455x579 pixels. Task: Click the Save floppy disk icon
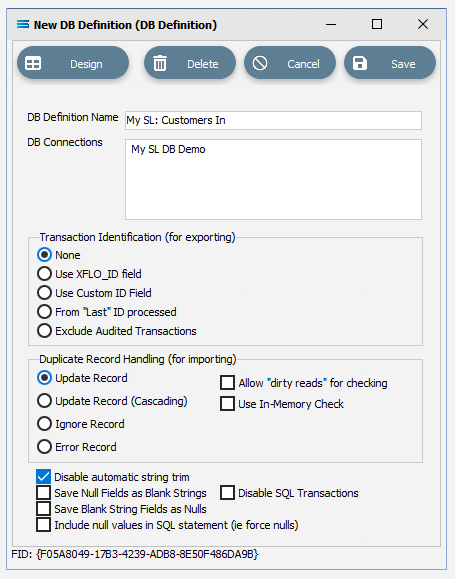click(360, 63)
